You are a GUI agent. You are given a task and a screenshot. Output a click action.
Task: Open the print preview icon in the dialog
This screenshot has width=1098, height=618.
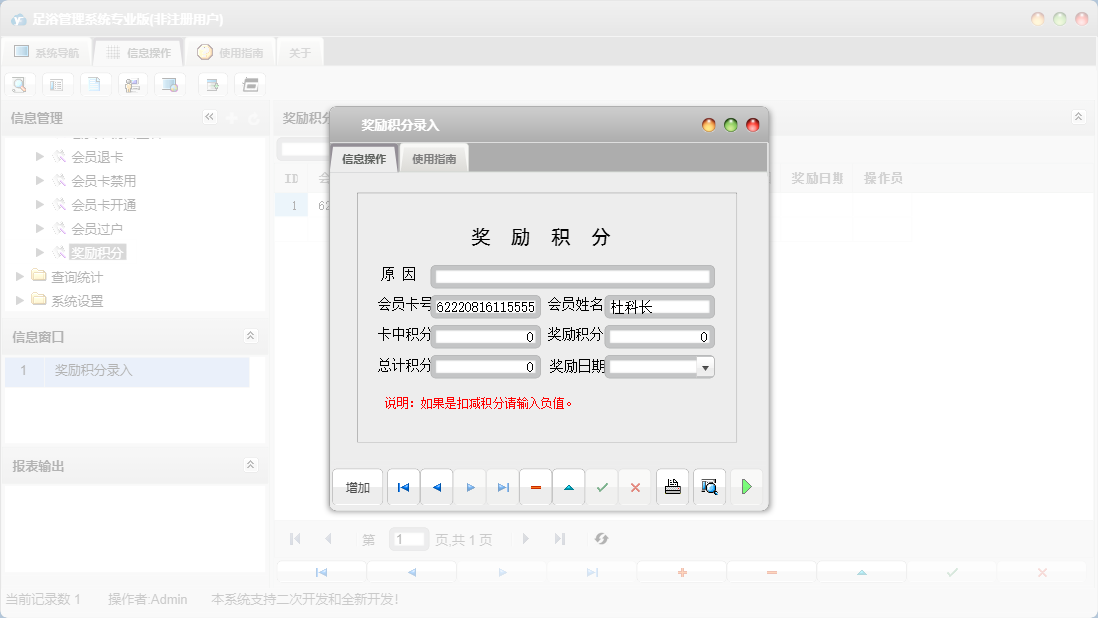[709, 487]
